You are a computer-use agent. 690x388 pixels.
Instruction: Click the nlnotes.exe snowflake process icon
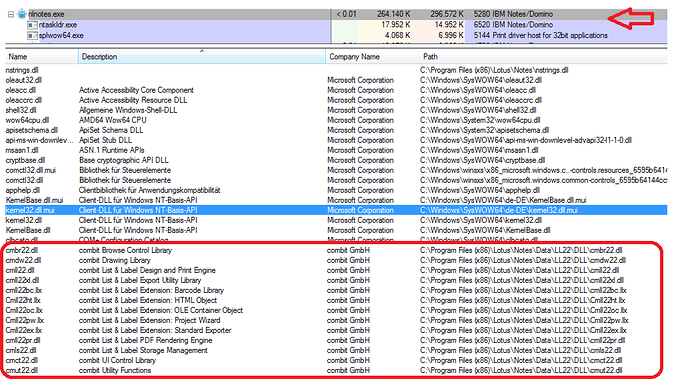point(22,14)
